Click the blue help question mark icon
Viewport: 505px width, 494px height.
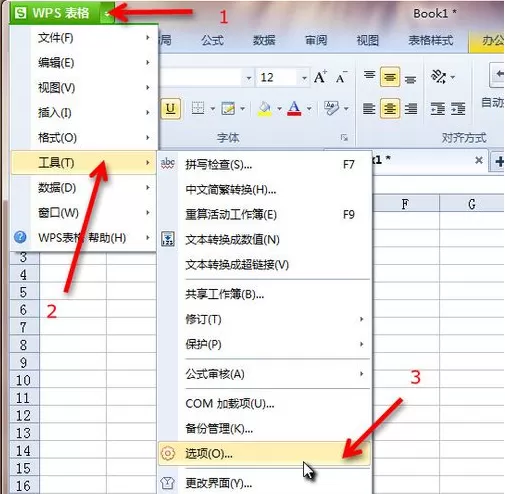[20, 237]
